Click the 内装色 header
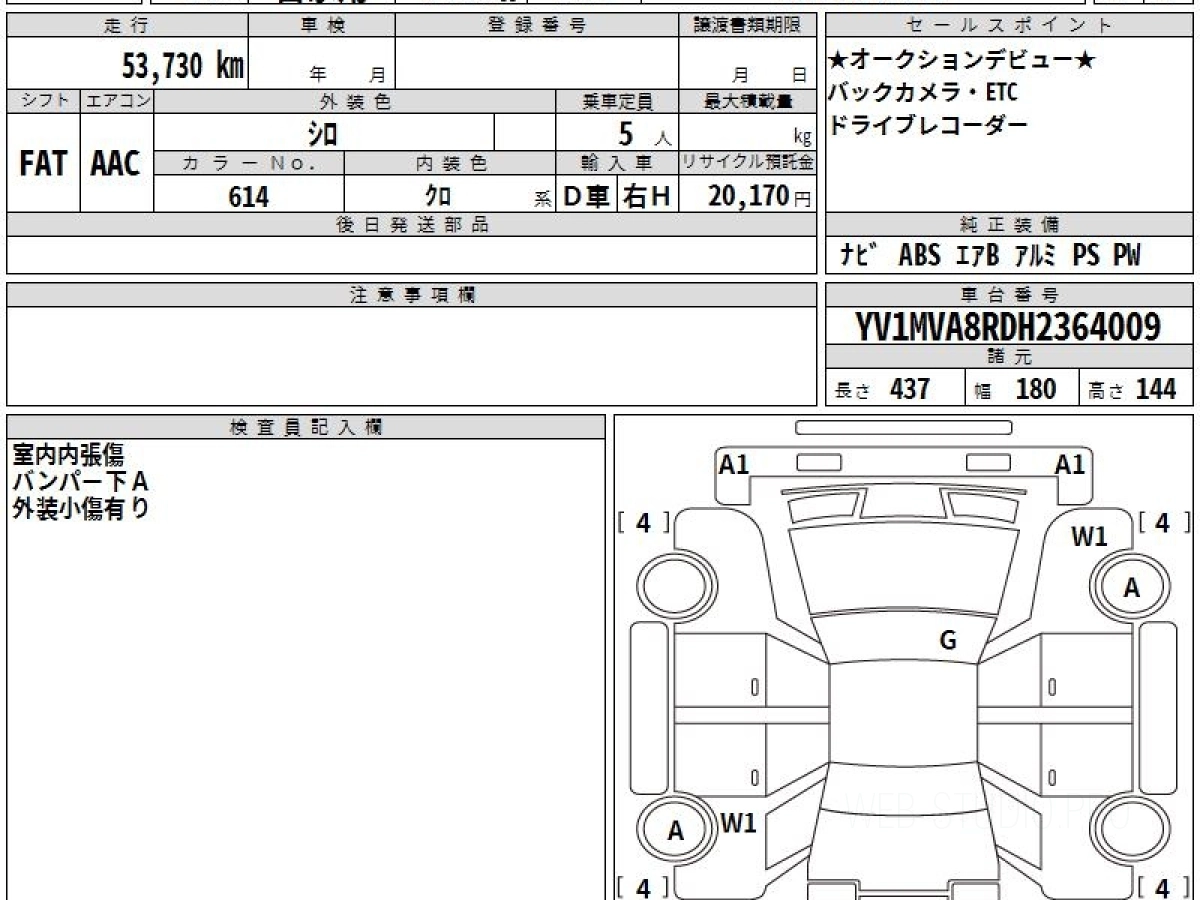The image size is (1200, 900). point(450,164)
